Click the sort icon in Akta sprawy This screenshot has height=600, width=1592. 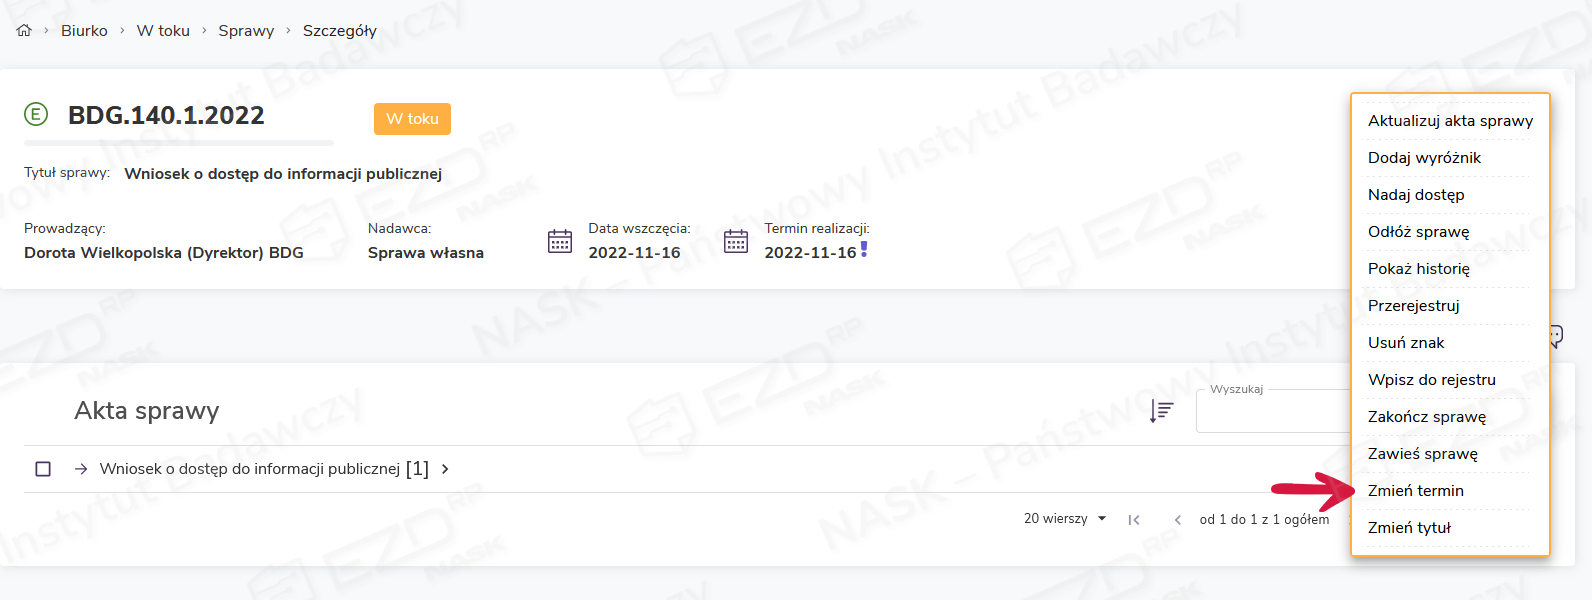[x=1161, y=410]
